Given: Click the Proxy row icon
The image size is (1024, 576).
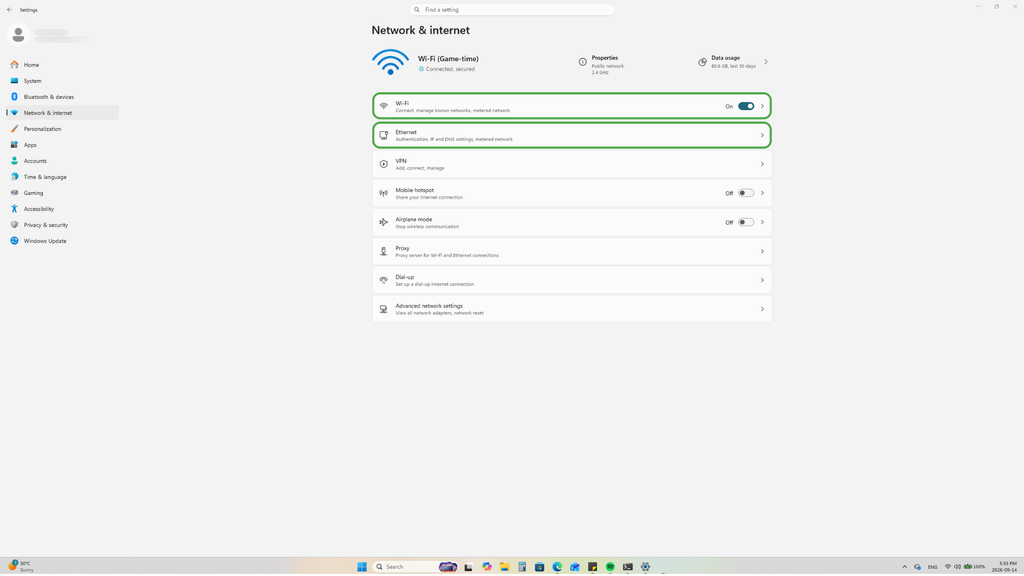Looking at the screenshot, I should [x=383, y=251].
